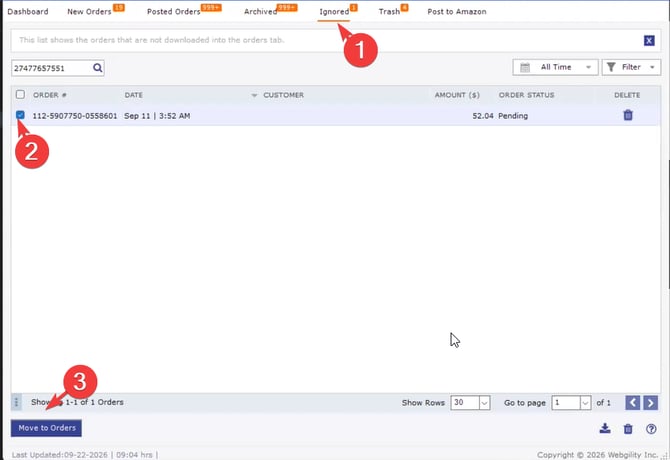Click the Move to Orders button

pyautogui.click(x=47, y=428)
